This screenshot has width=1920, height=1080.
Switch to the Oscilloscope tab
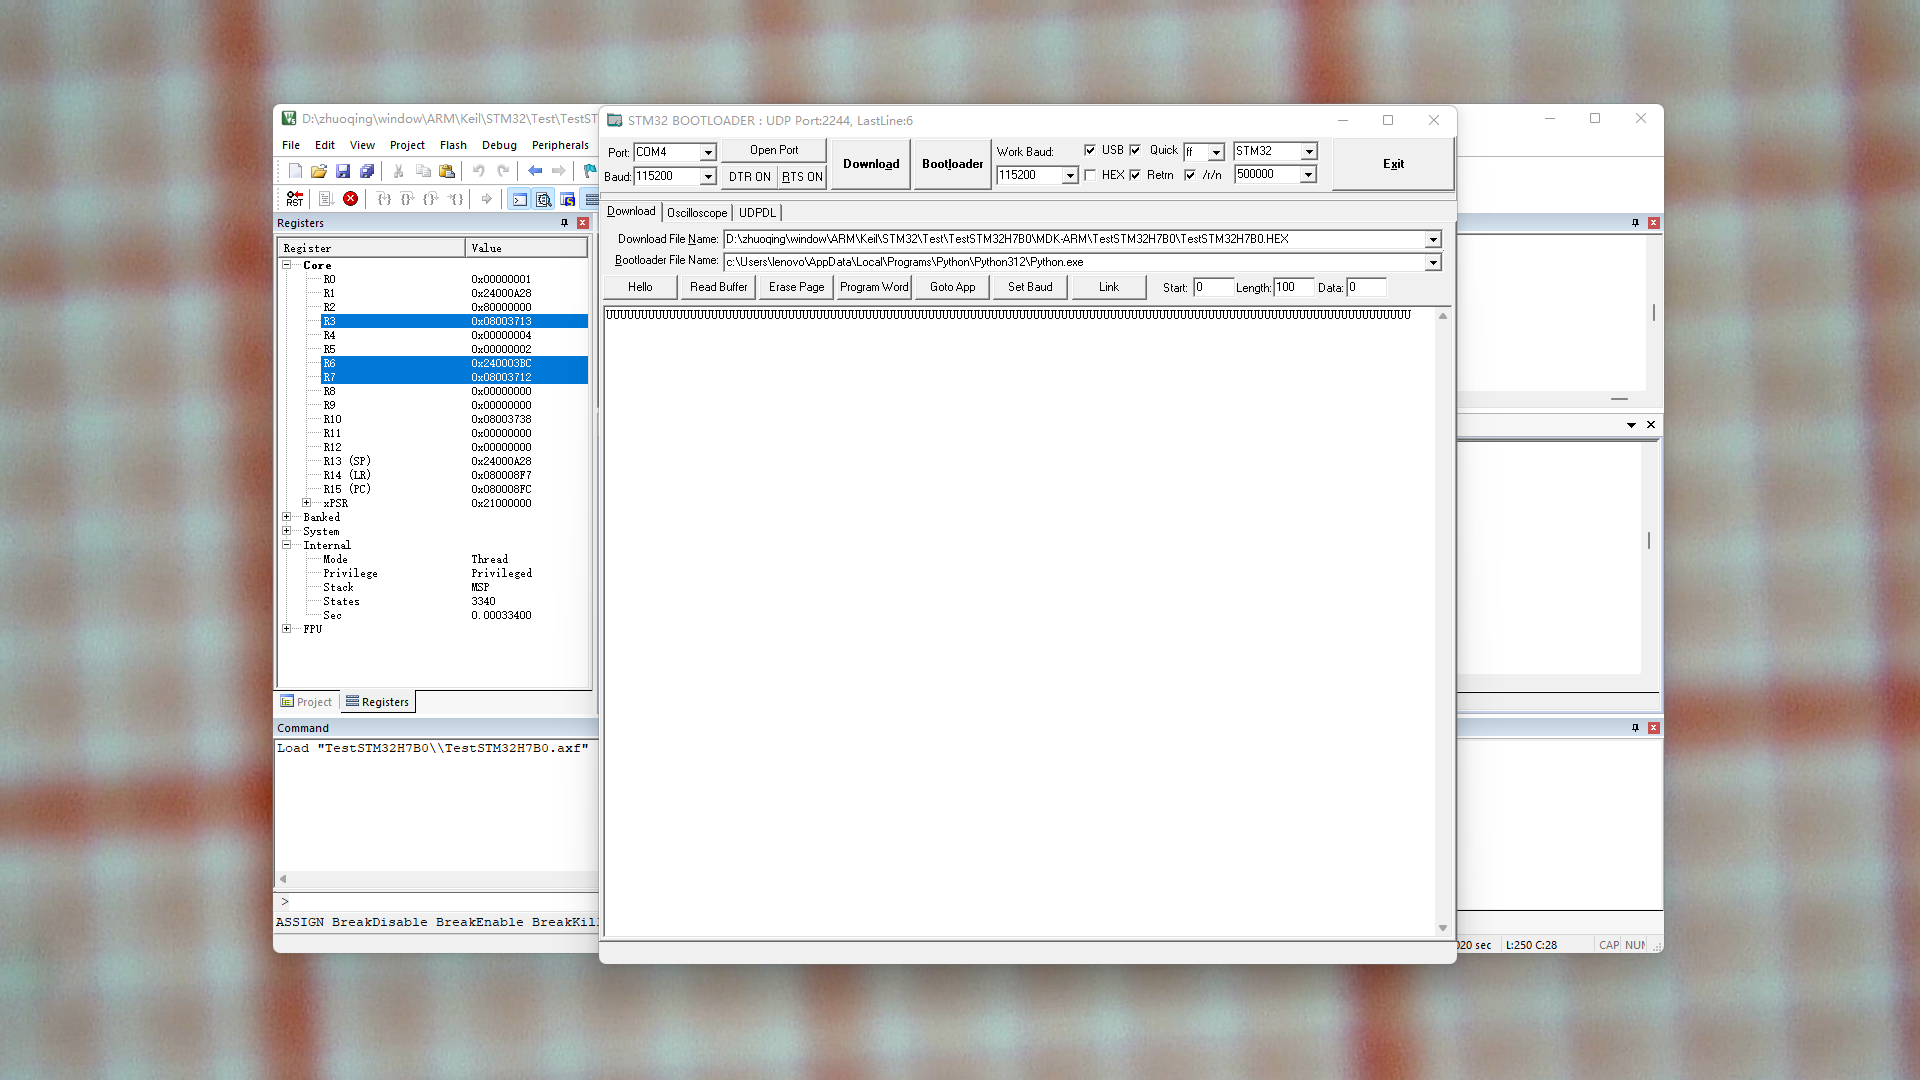pyautogui.click(x=697, y=213)
